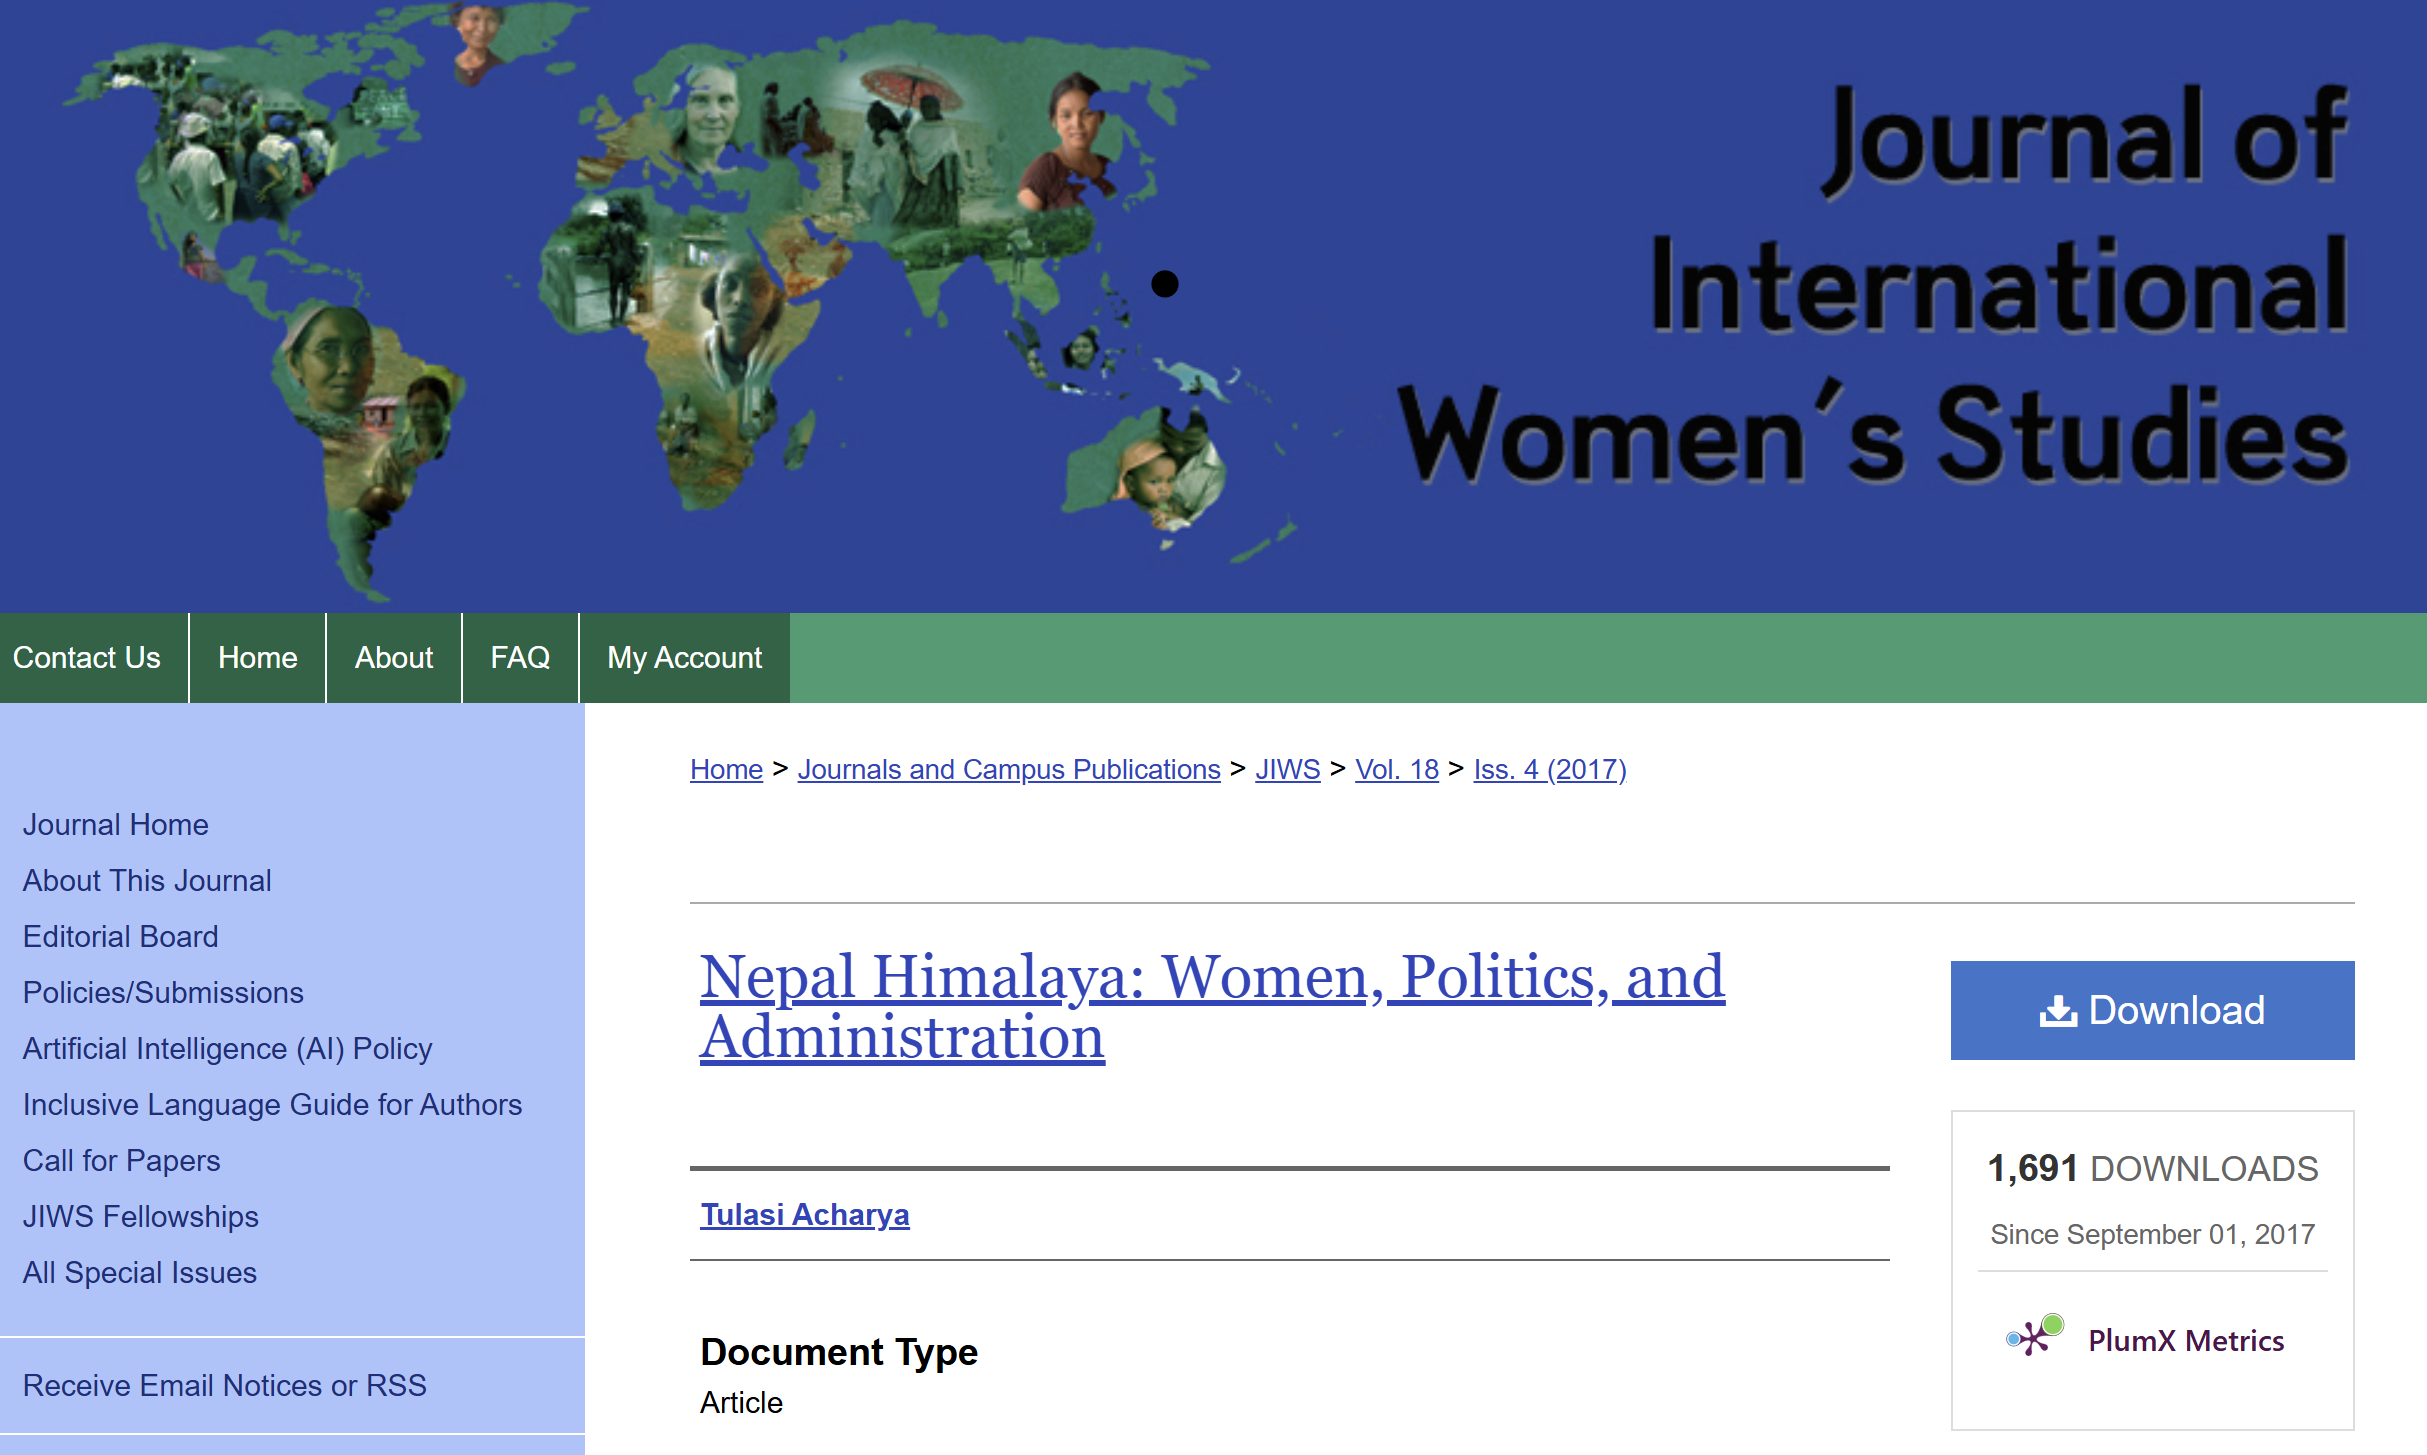Open the Iss. 4 (2017) breadcrumb link
Viewport: 2427px width, 1455px height.
click(x=1550, y=769)
